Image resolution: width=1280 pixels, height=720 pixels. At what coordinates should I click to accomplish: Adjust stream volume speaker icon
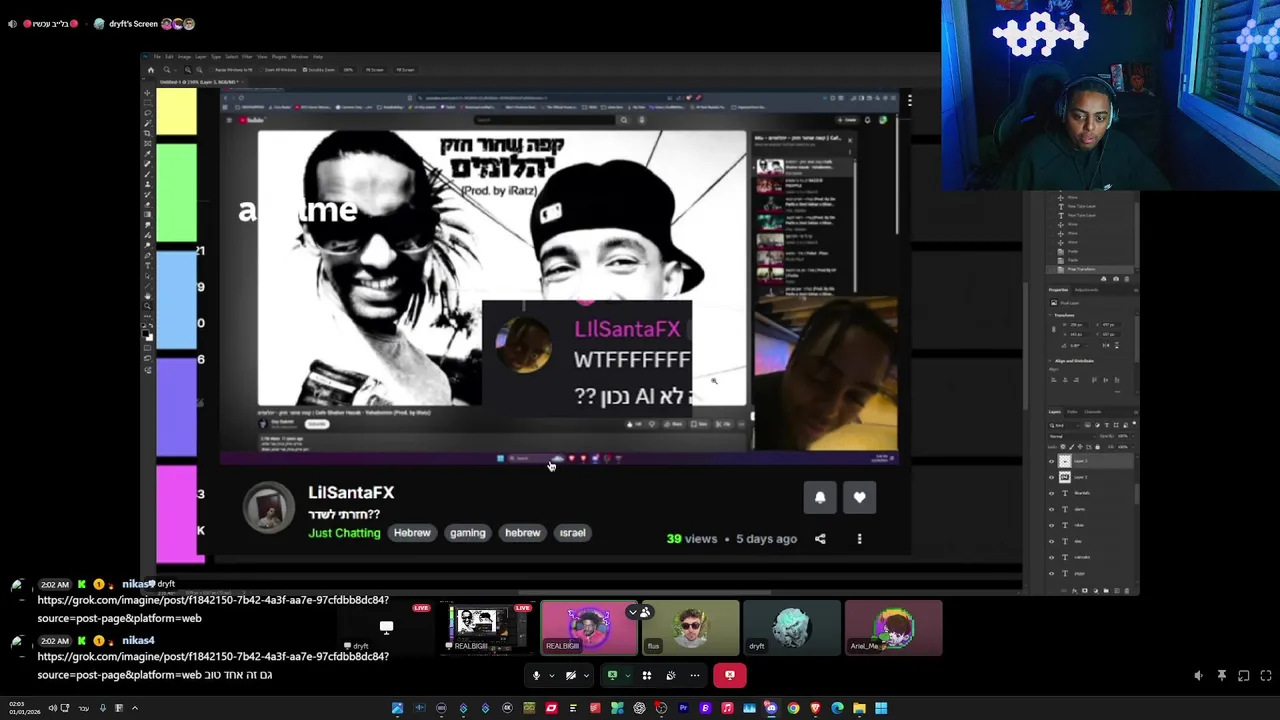coord(1199,676)
